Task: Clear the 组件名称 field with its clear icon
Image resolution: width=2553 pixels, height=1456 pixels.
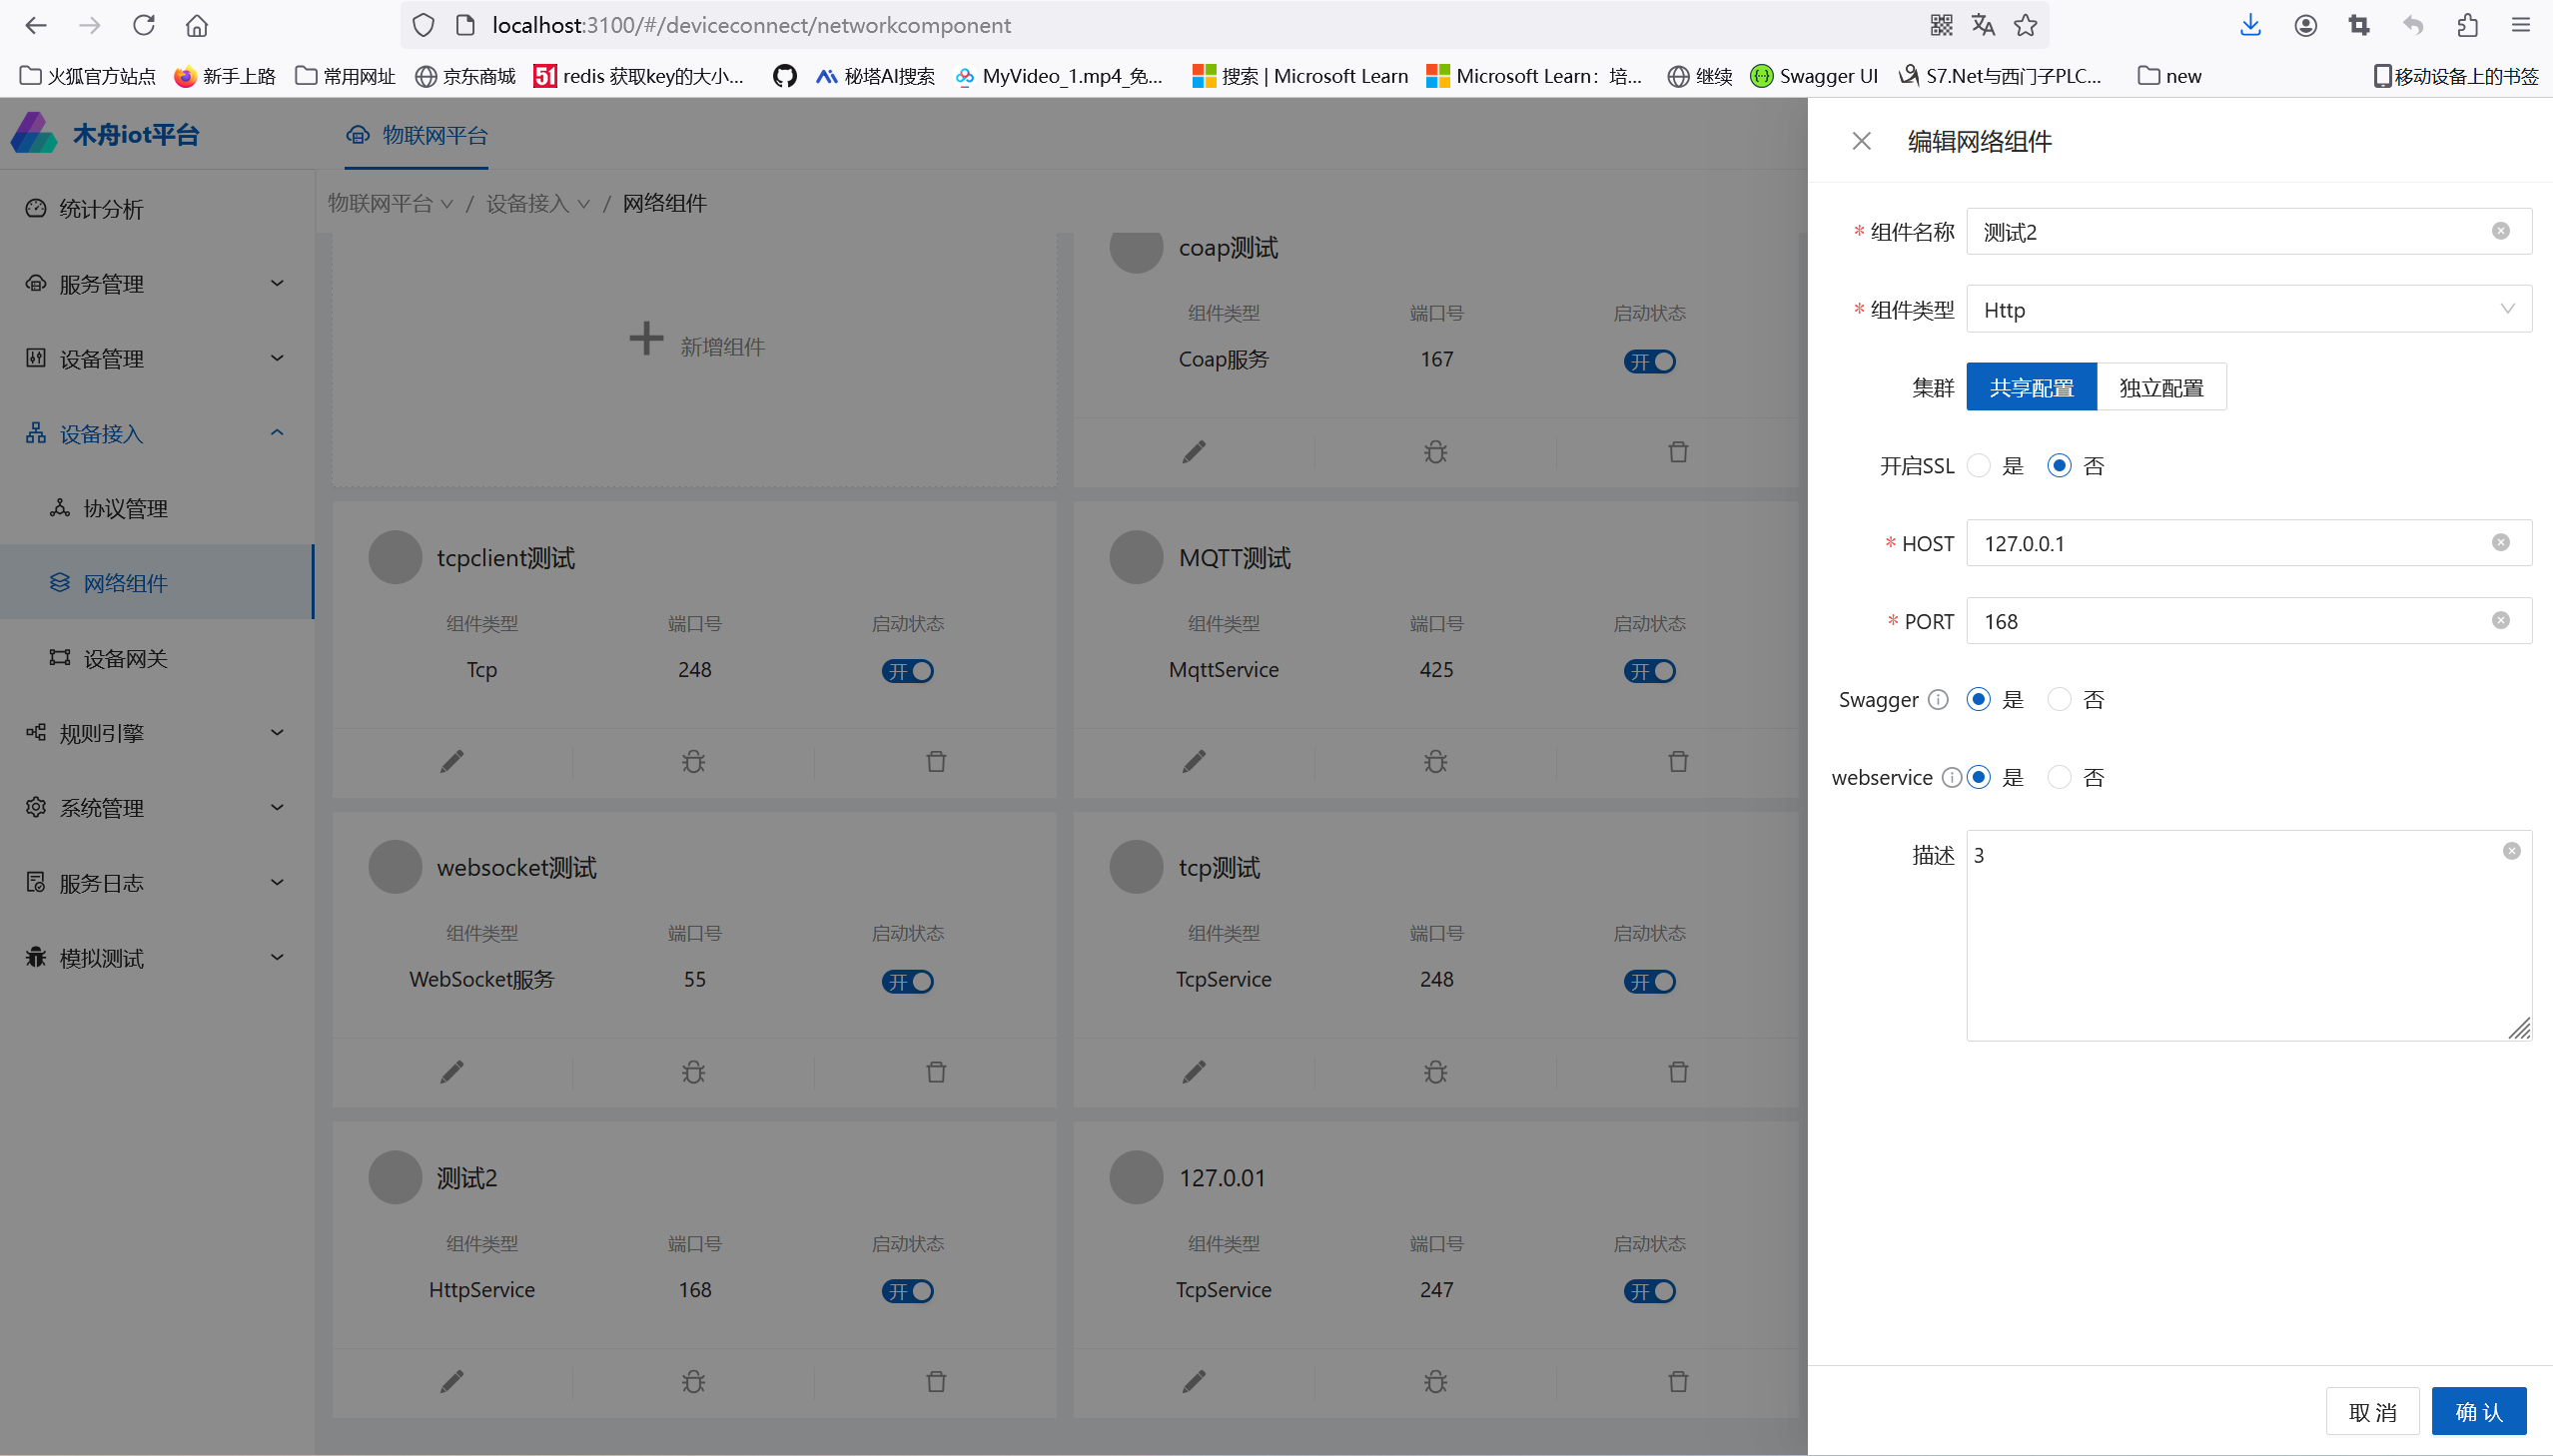Action: coord(2500,231)
